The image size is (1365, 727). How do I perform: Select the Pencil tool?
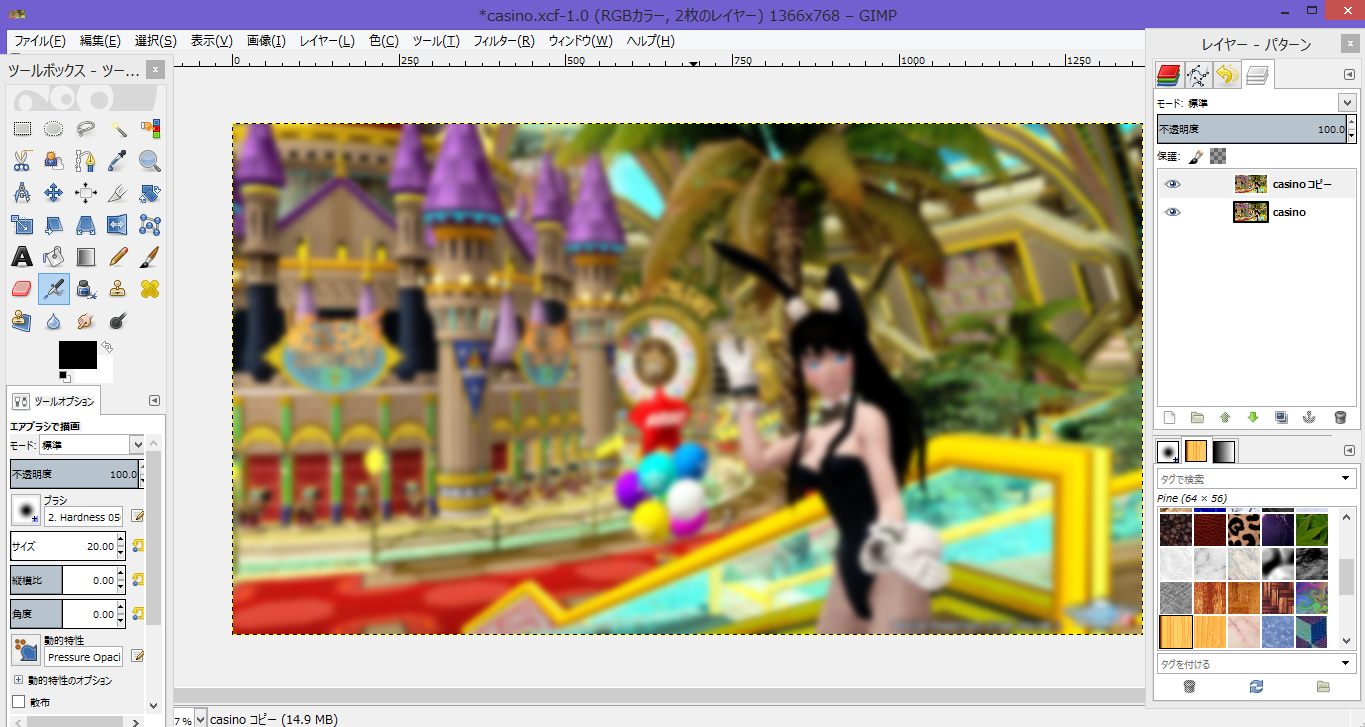118,257
